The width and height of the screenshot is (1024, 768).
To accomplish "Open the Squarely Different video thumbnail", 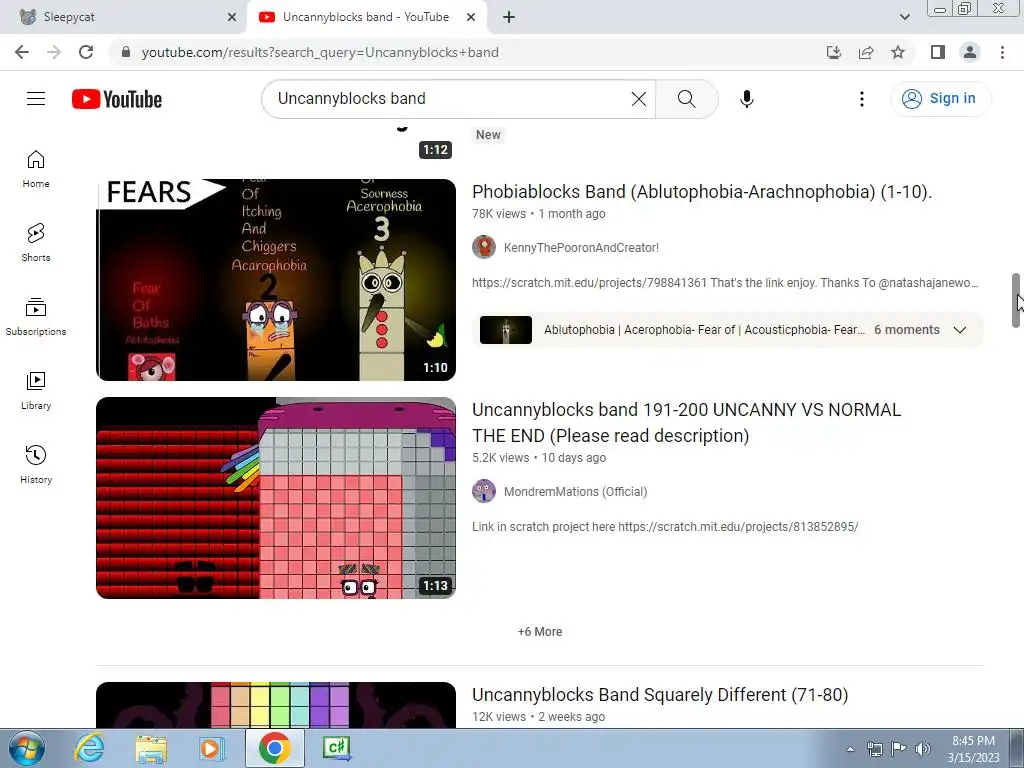I will click(276, 705).
